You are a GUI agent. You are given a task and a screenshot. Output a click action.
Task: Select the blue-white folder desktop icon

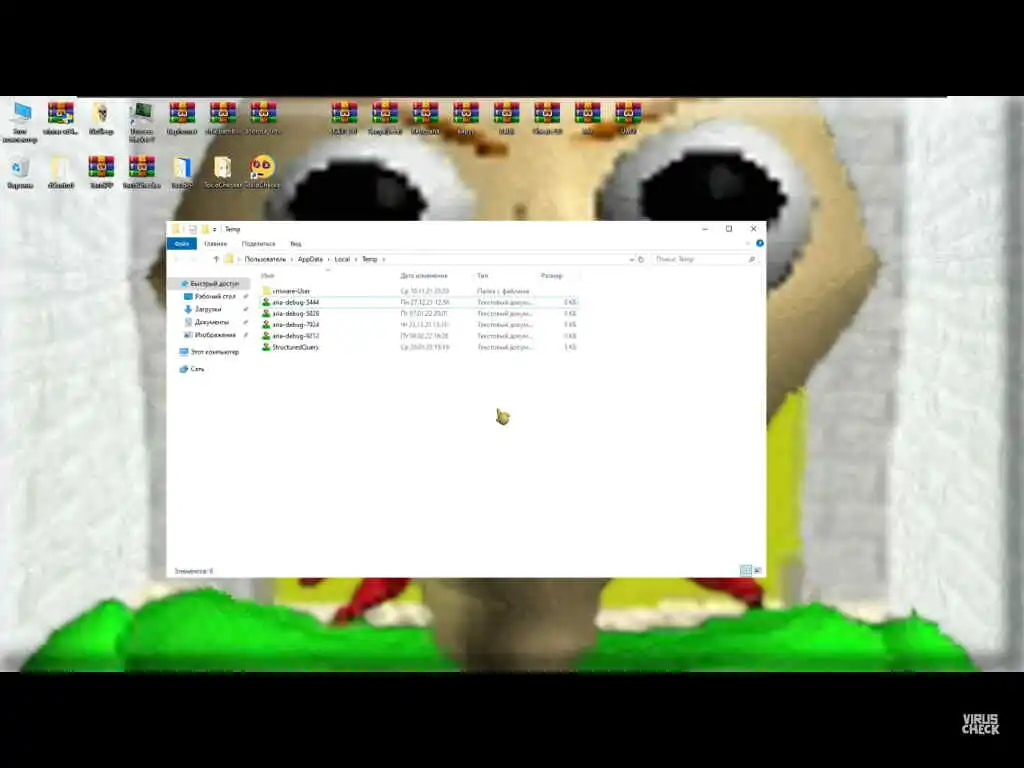182,172
